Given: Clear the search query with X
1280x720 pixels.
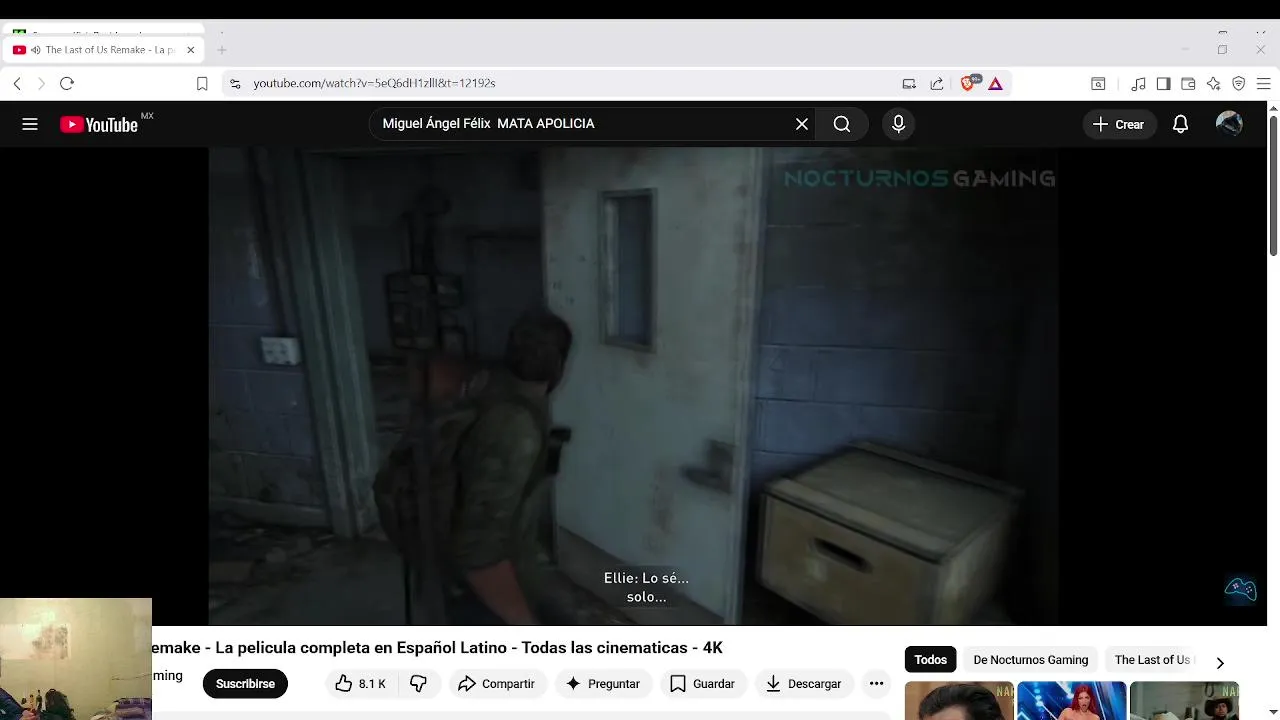Looking at the screenshot, I should tap(802, 124).
